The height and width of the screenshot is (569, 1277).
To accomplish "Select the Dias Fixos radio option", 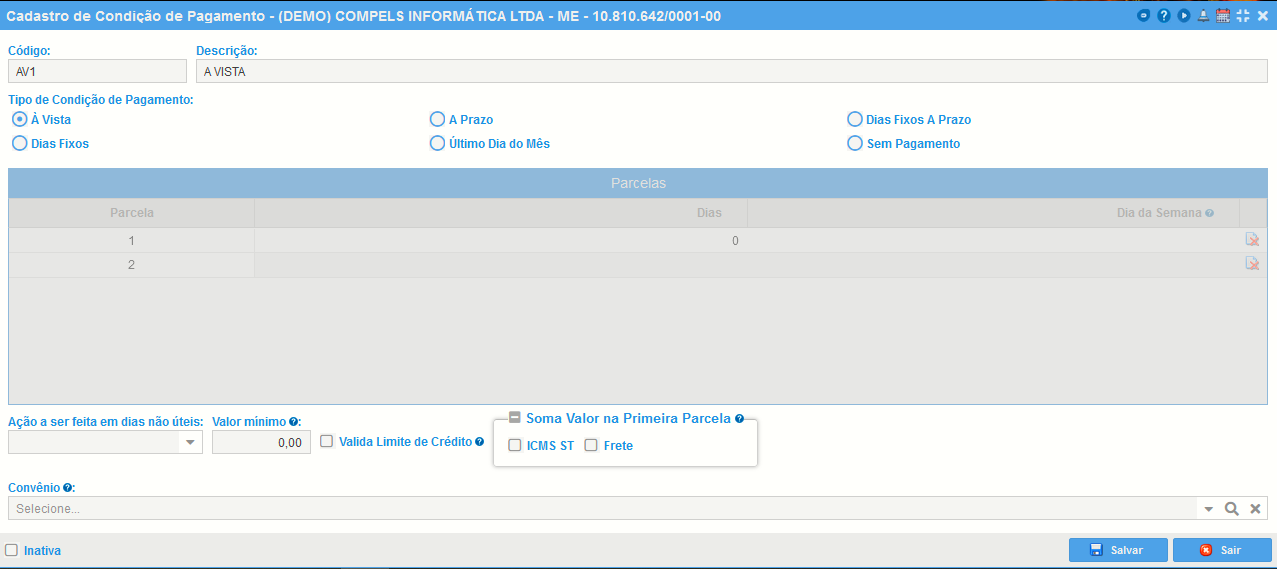I will tap(19, 143).
